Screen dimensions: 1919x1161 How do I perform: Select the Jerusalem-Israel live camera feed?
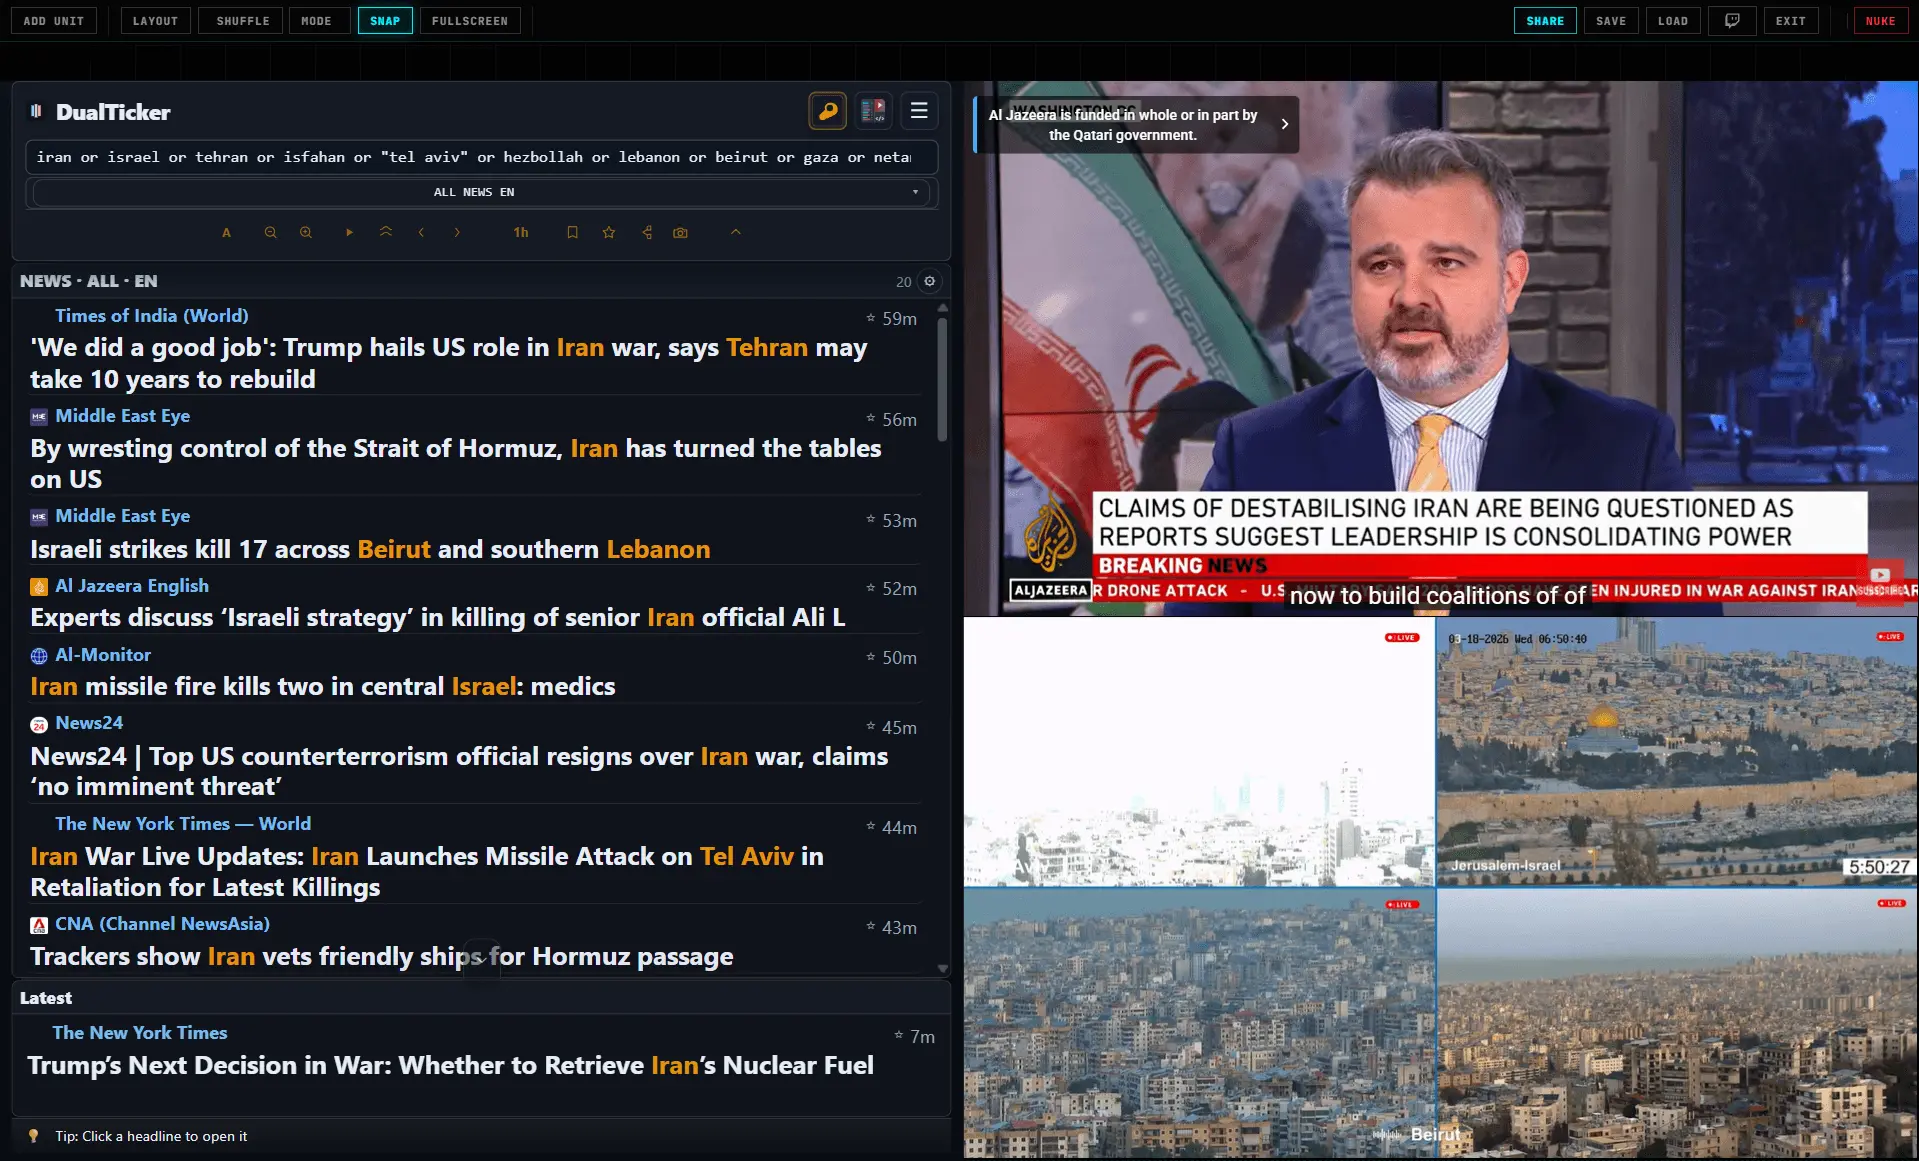click(1677, 752)
